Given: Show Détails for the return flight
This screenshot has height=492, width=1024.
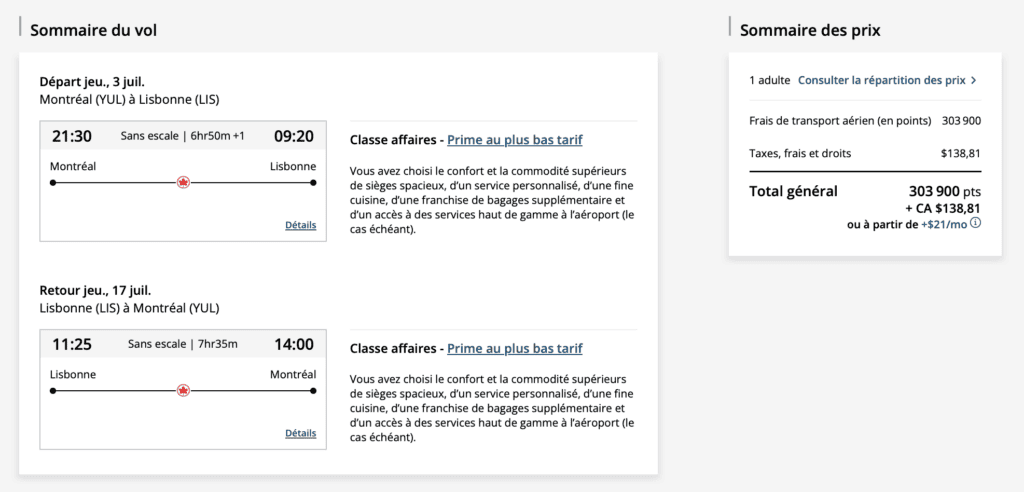Looking at the screenshot, I should coord(300,433).
